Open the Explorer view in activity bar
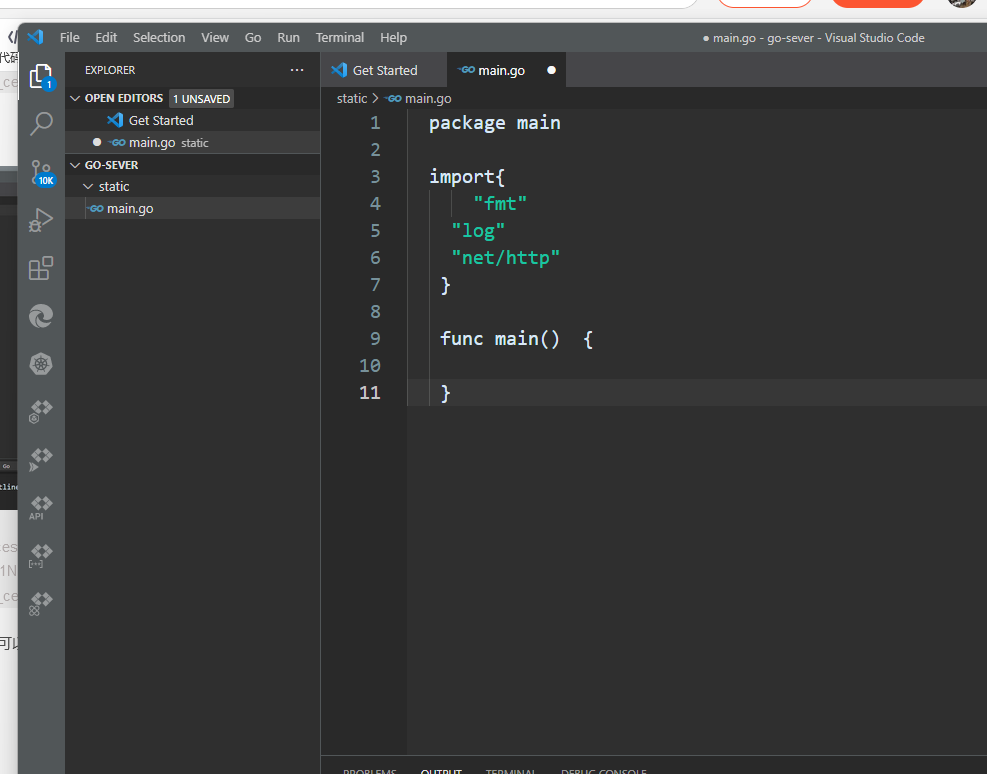The height and width of the screenshot is (774, 987). [42, 77]
